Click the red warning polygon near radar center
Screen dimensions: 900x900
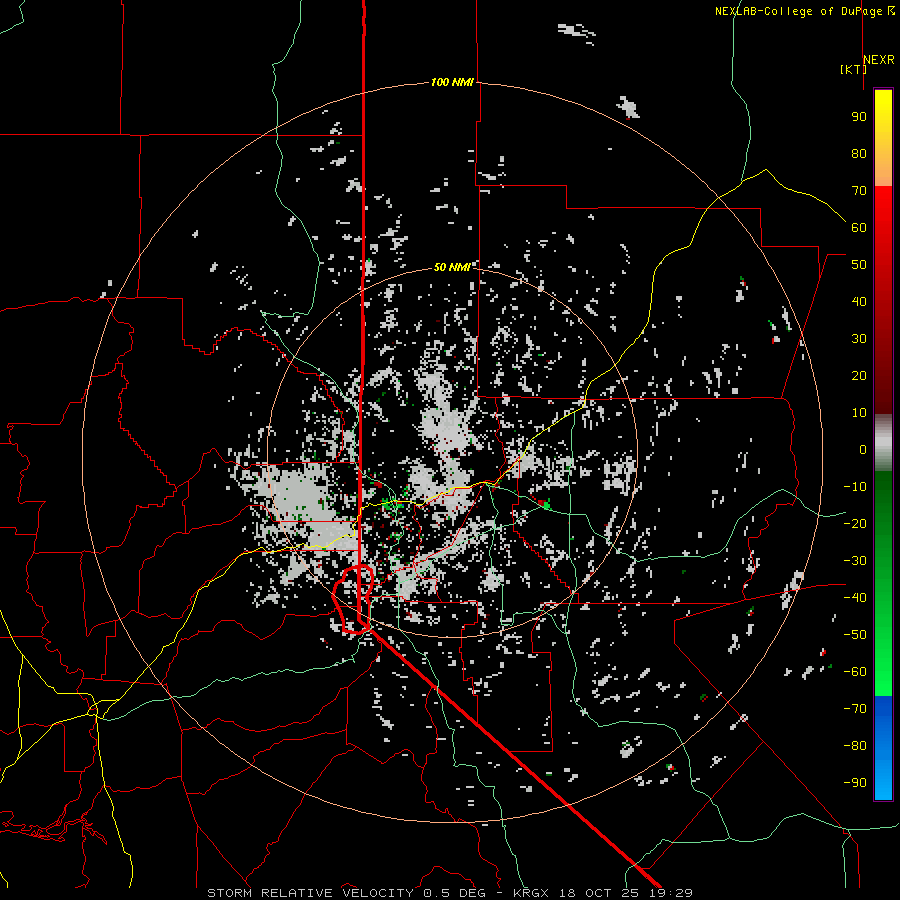coord(354,599)
